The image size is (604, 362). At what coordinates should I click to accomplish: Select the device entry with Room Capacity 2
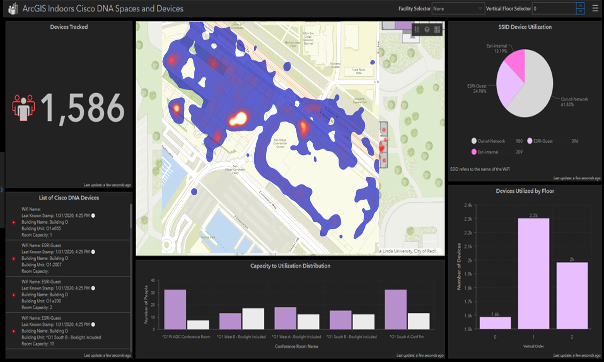(68, 295)
